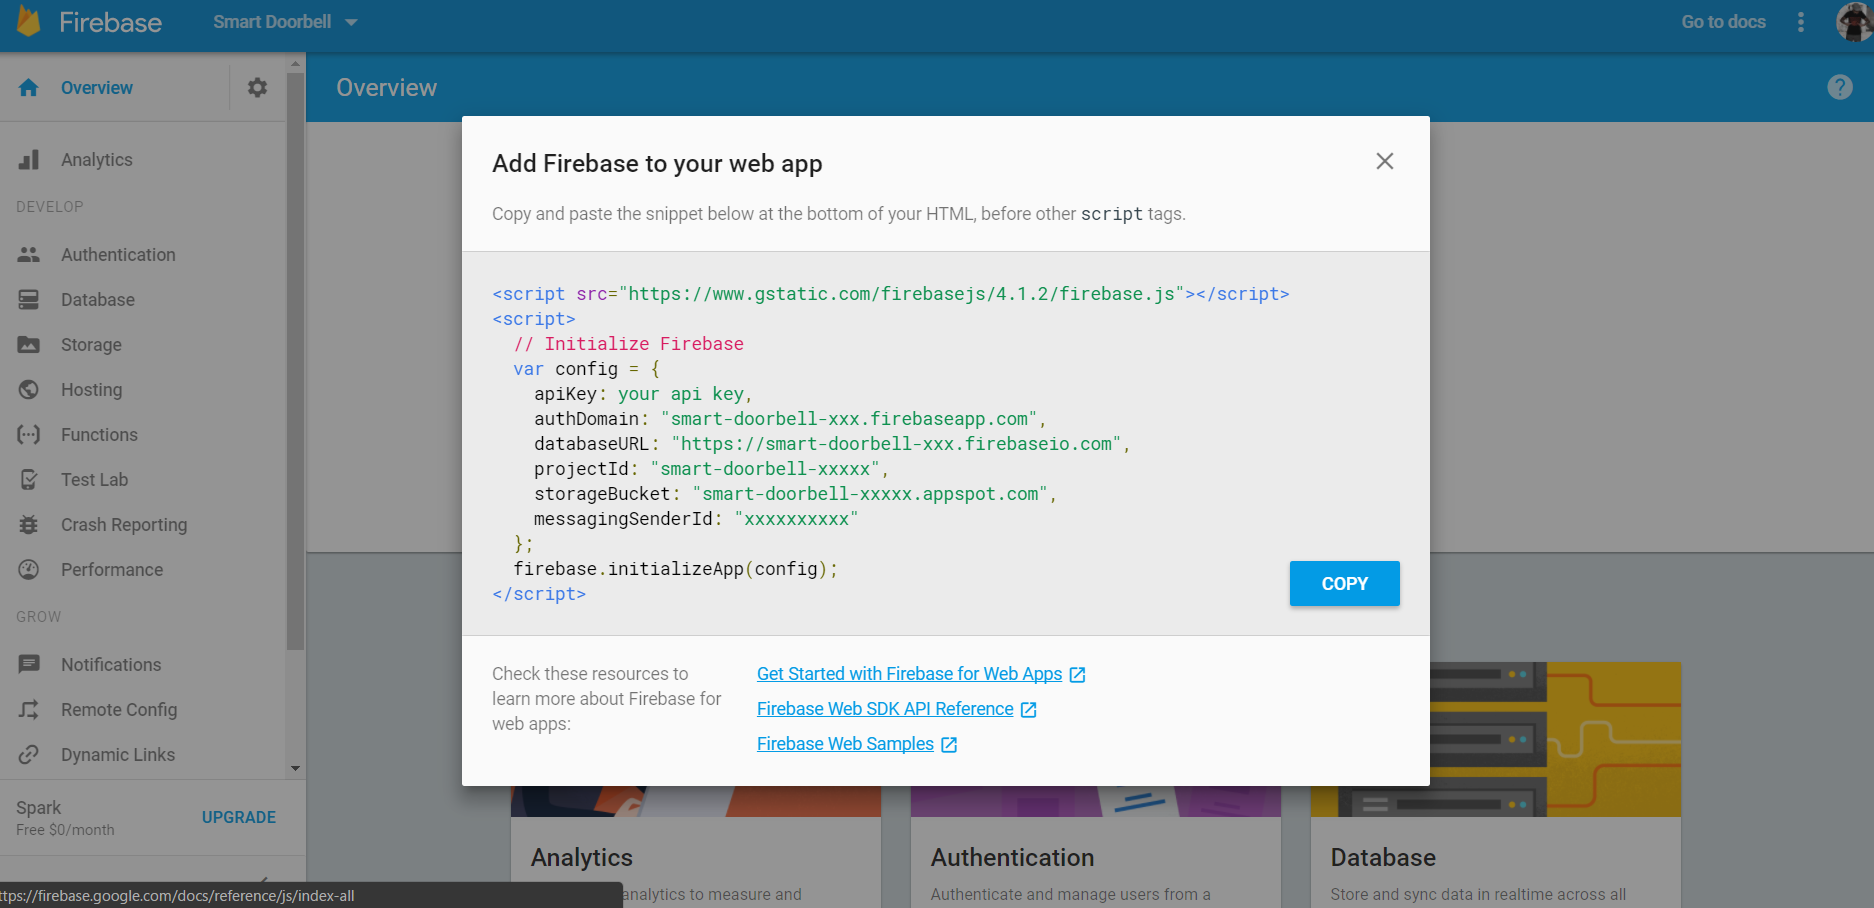1874x908 pixels.
Task: Click the user account avatar
Action: tap(1854, 21)
